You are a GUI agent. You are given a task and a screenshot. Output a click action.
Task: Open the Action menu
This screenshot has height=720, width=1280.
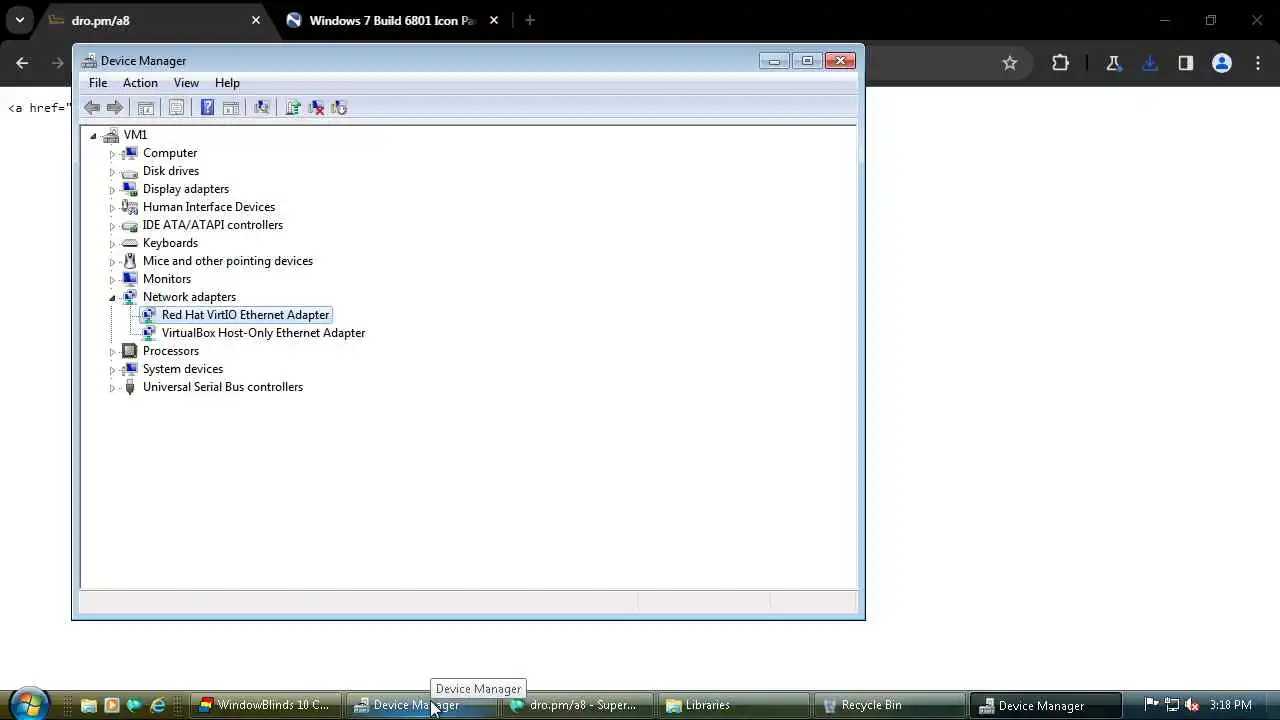[140, 83]
